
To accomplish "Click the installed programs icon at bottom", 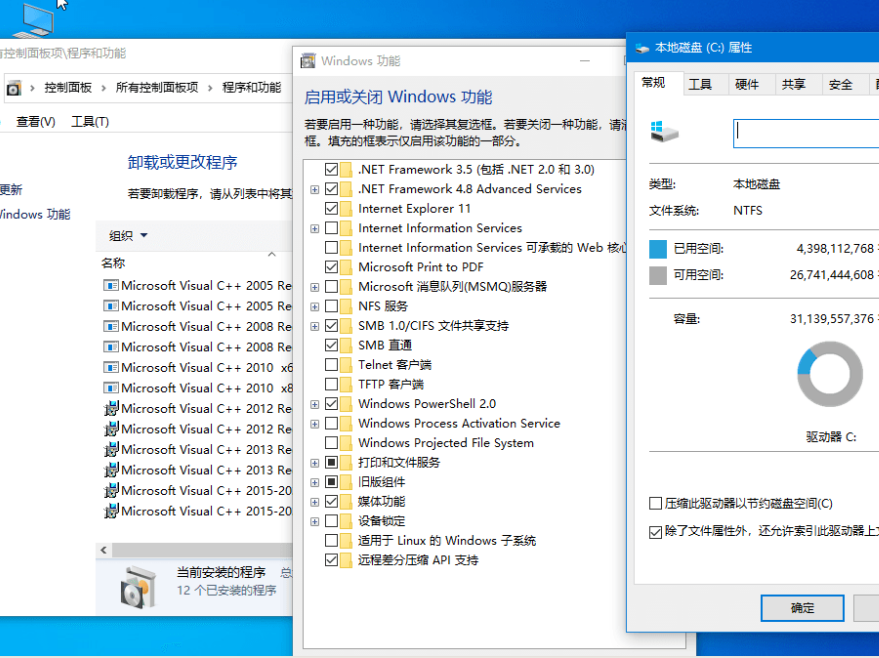I will coord(137,586).
